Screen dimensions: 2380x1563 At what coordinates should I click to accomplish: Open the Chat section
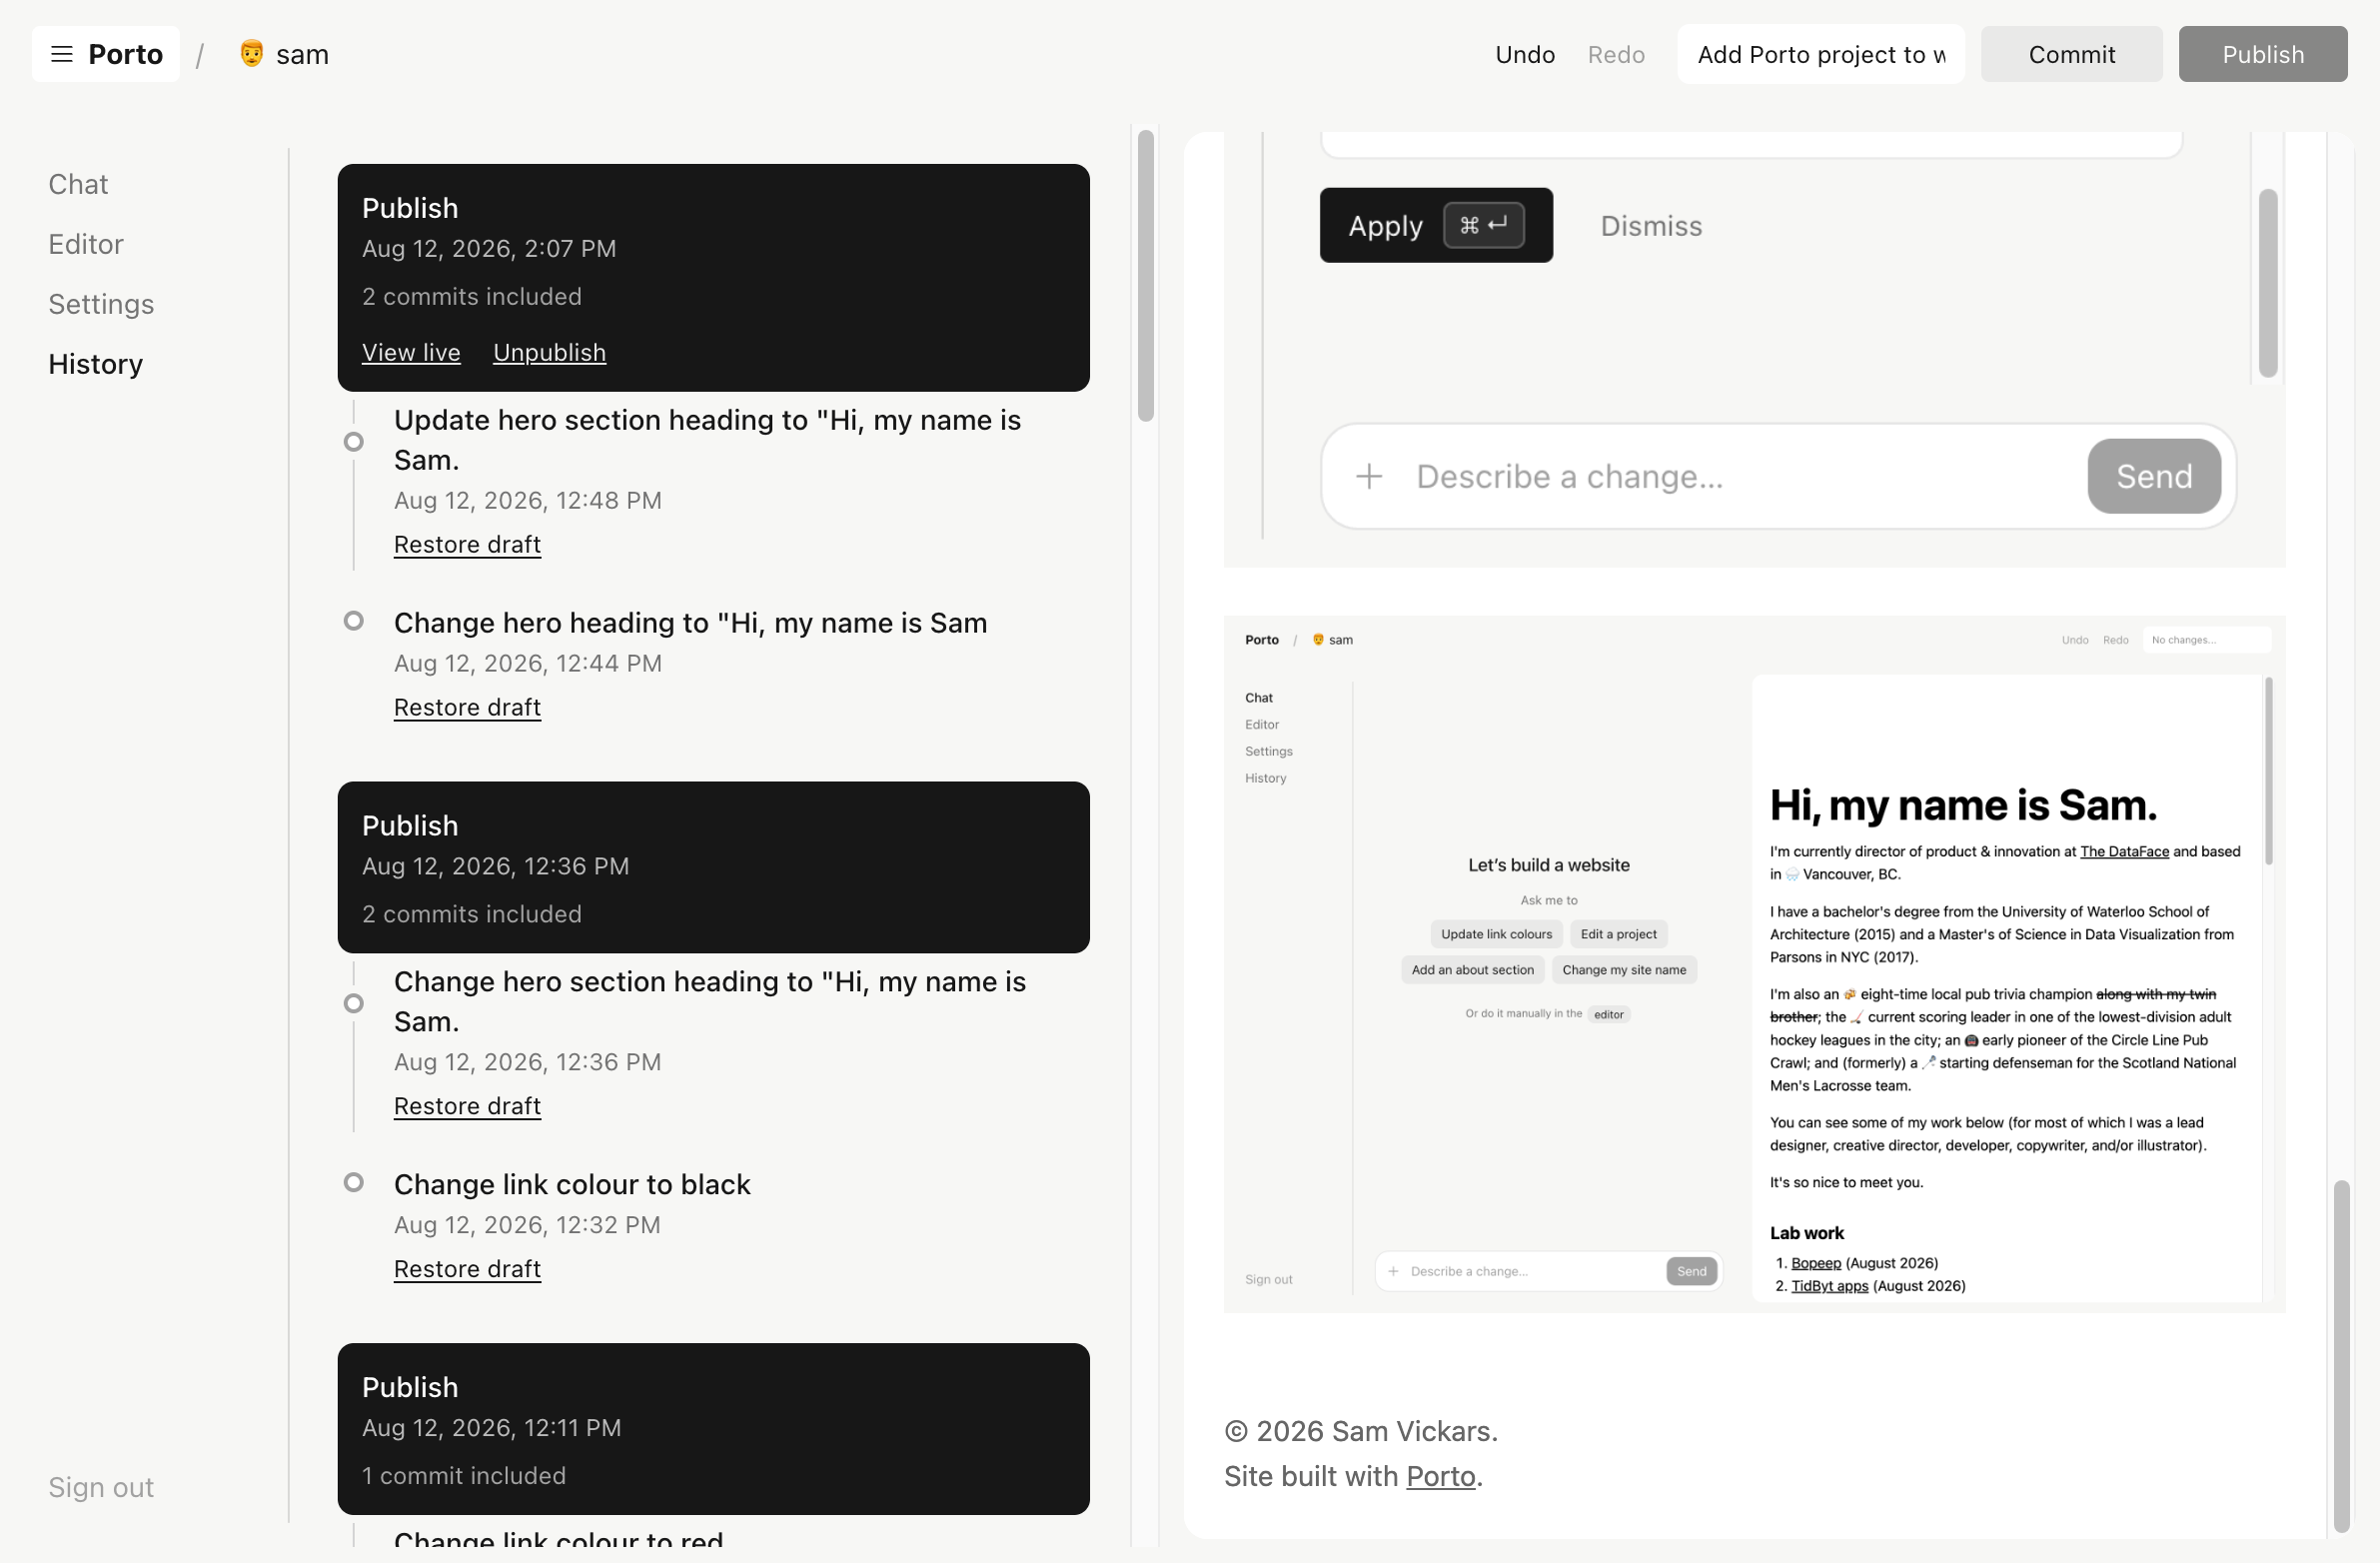pyautogui.click(x=78, y=184)
